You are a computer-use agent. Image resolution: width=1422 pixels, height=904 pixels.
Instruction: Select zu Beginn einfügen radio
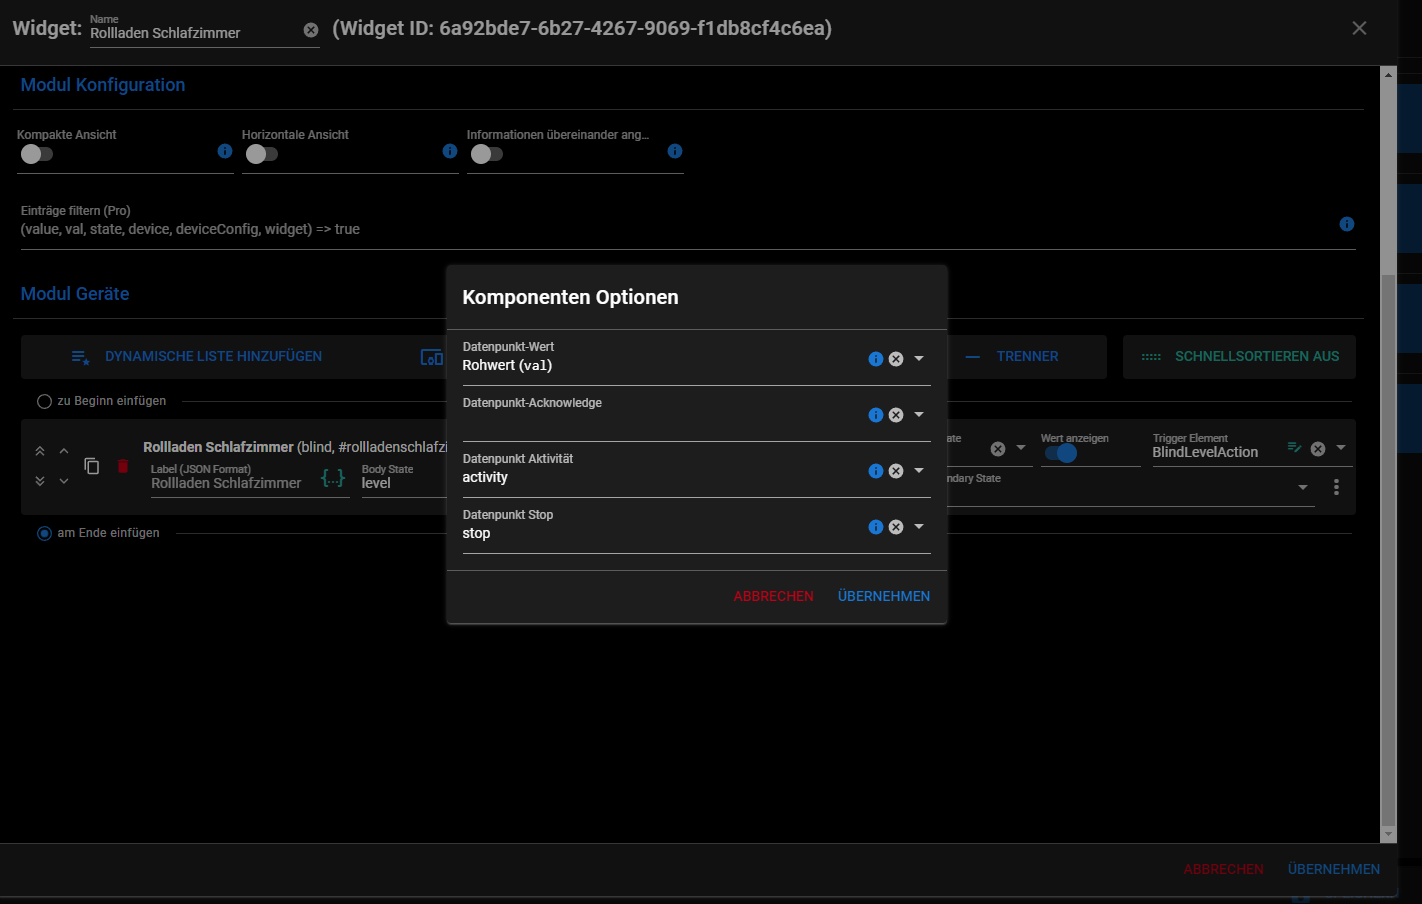(x=44, y=401)
